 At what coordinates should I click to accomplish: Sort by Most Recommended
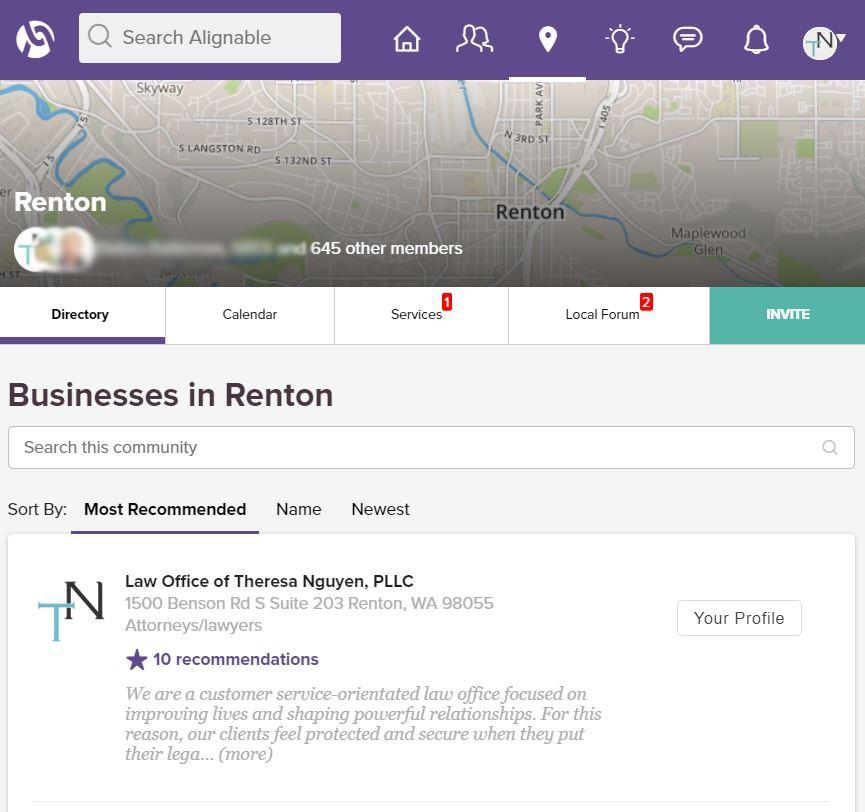(165, 509)
